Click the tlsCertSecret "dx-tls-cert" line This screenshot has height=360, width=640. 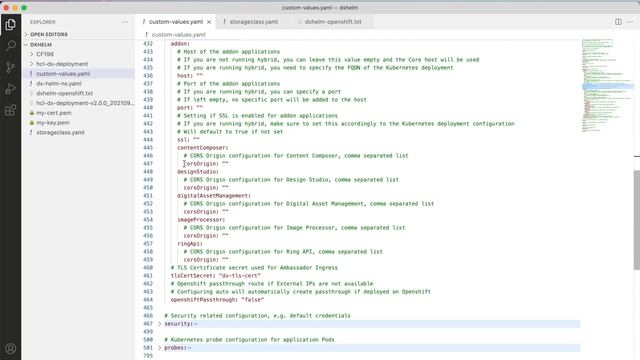(216, 276)
